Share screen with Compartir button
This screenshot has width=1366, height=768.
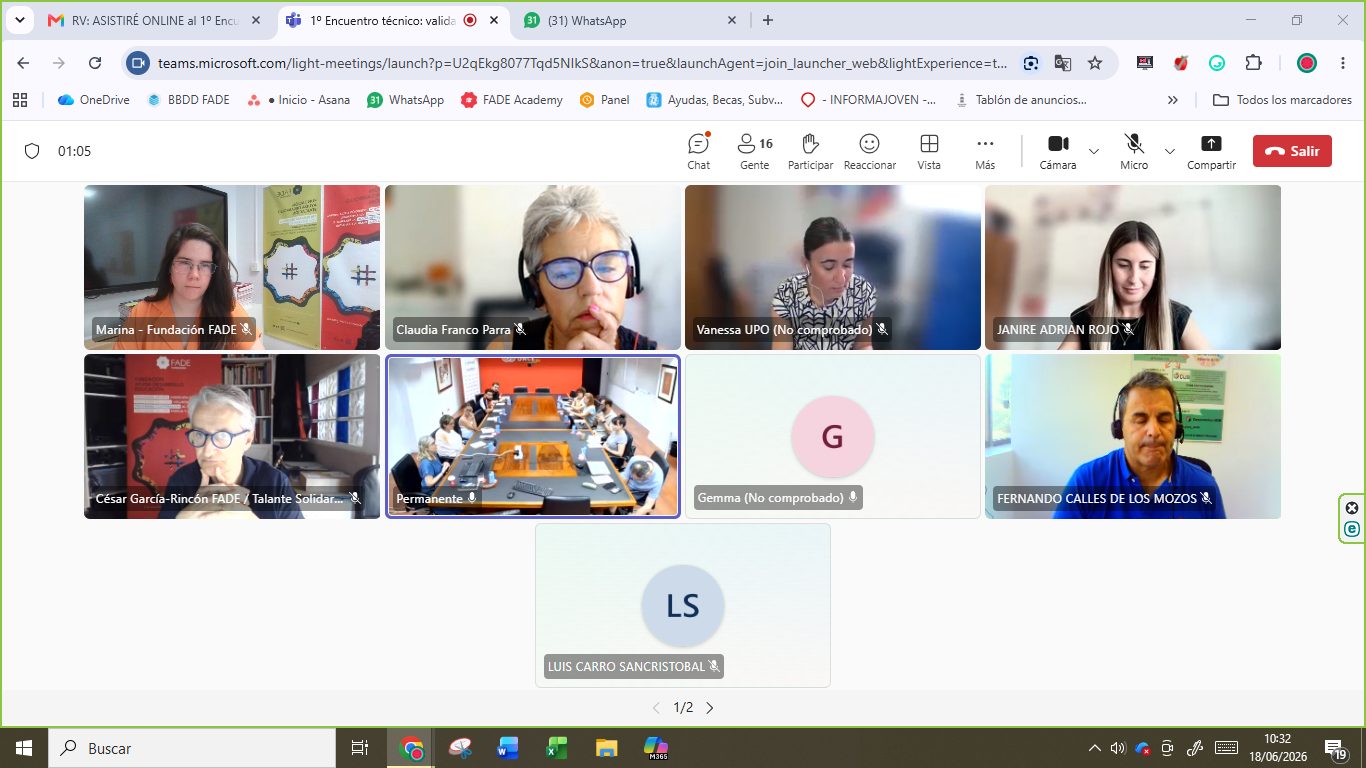[1211, 151]
